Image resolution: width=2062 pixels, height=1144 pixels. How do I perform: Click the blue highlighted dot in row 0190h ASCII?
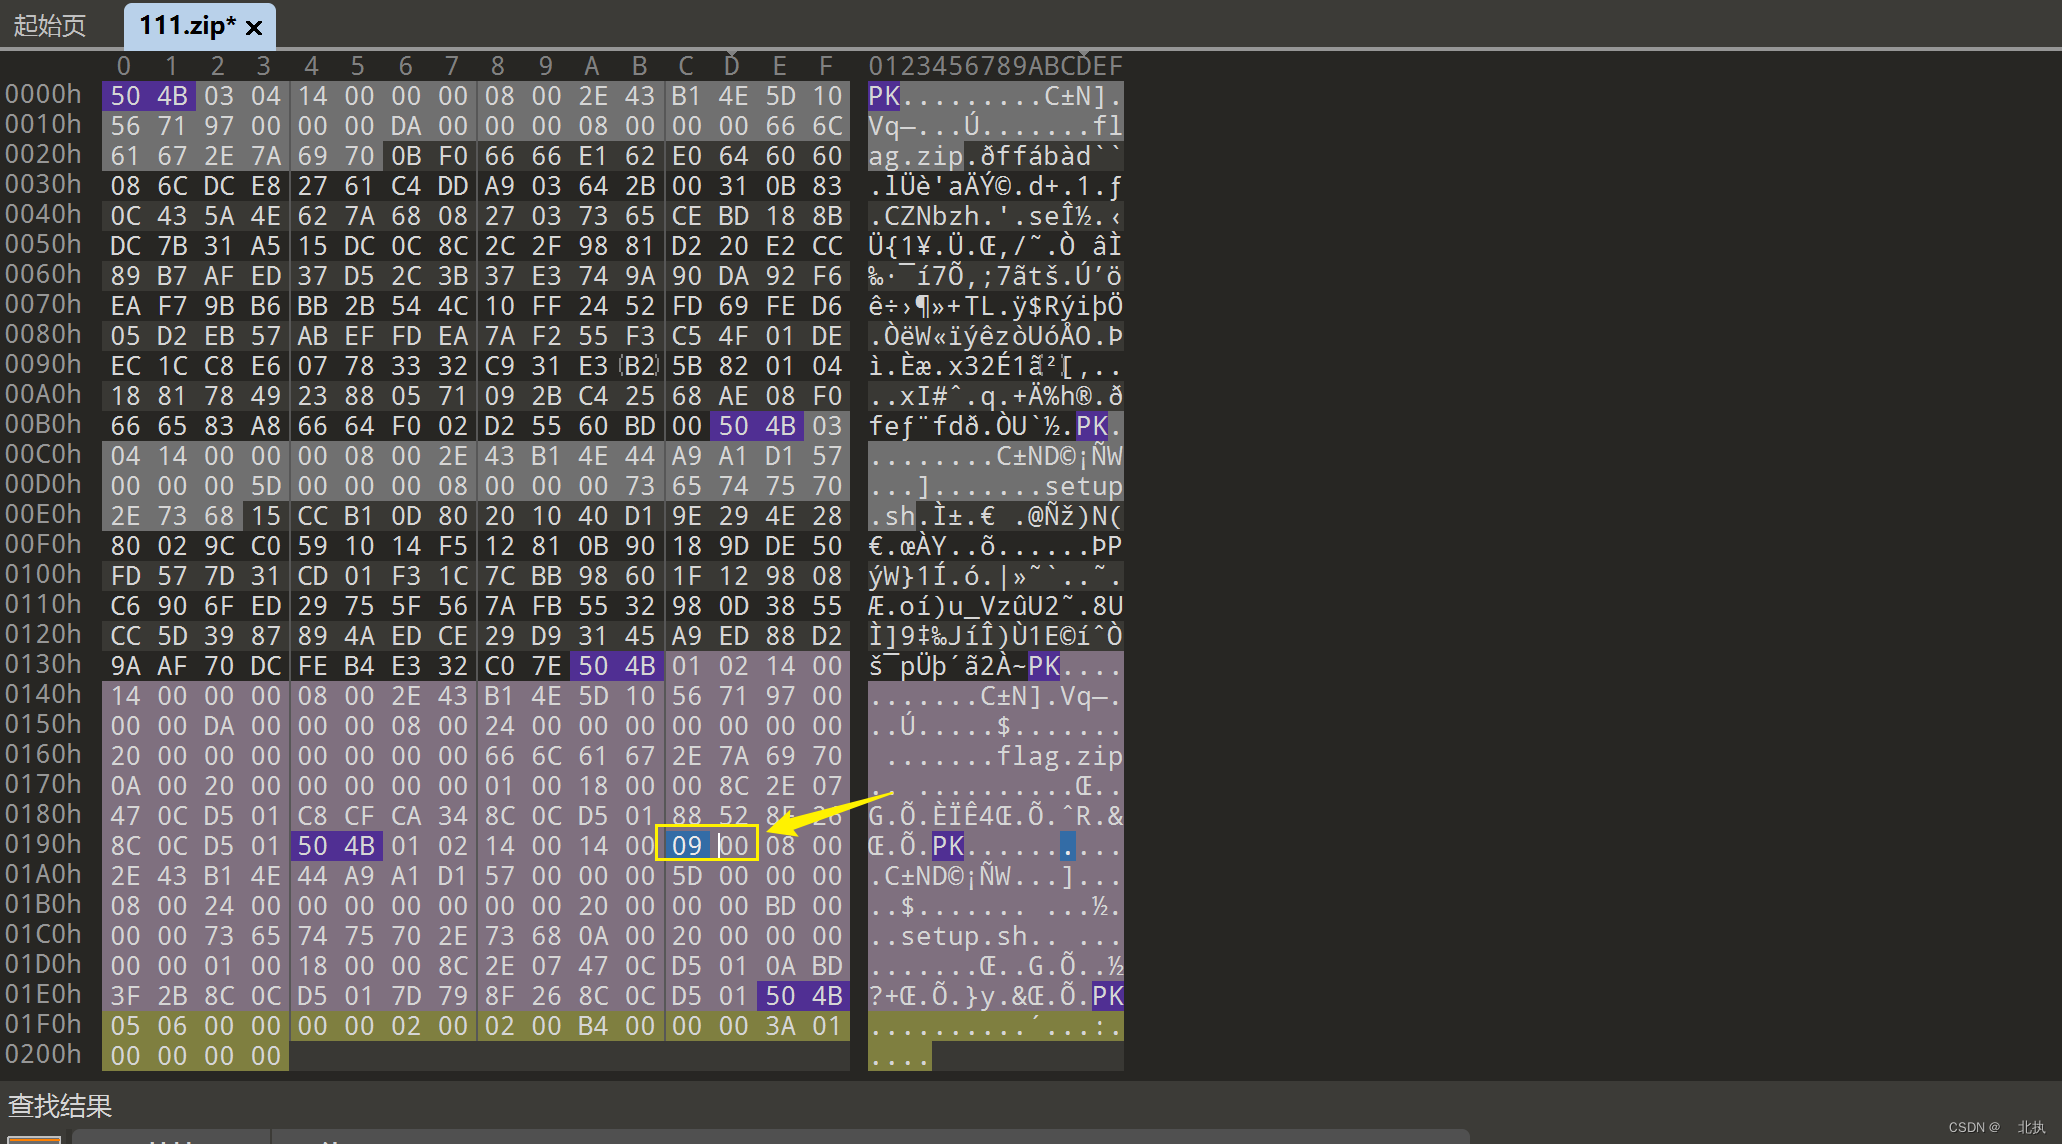pos(1068,846)
